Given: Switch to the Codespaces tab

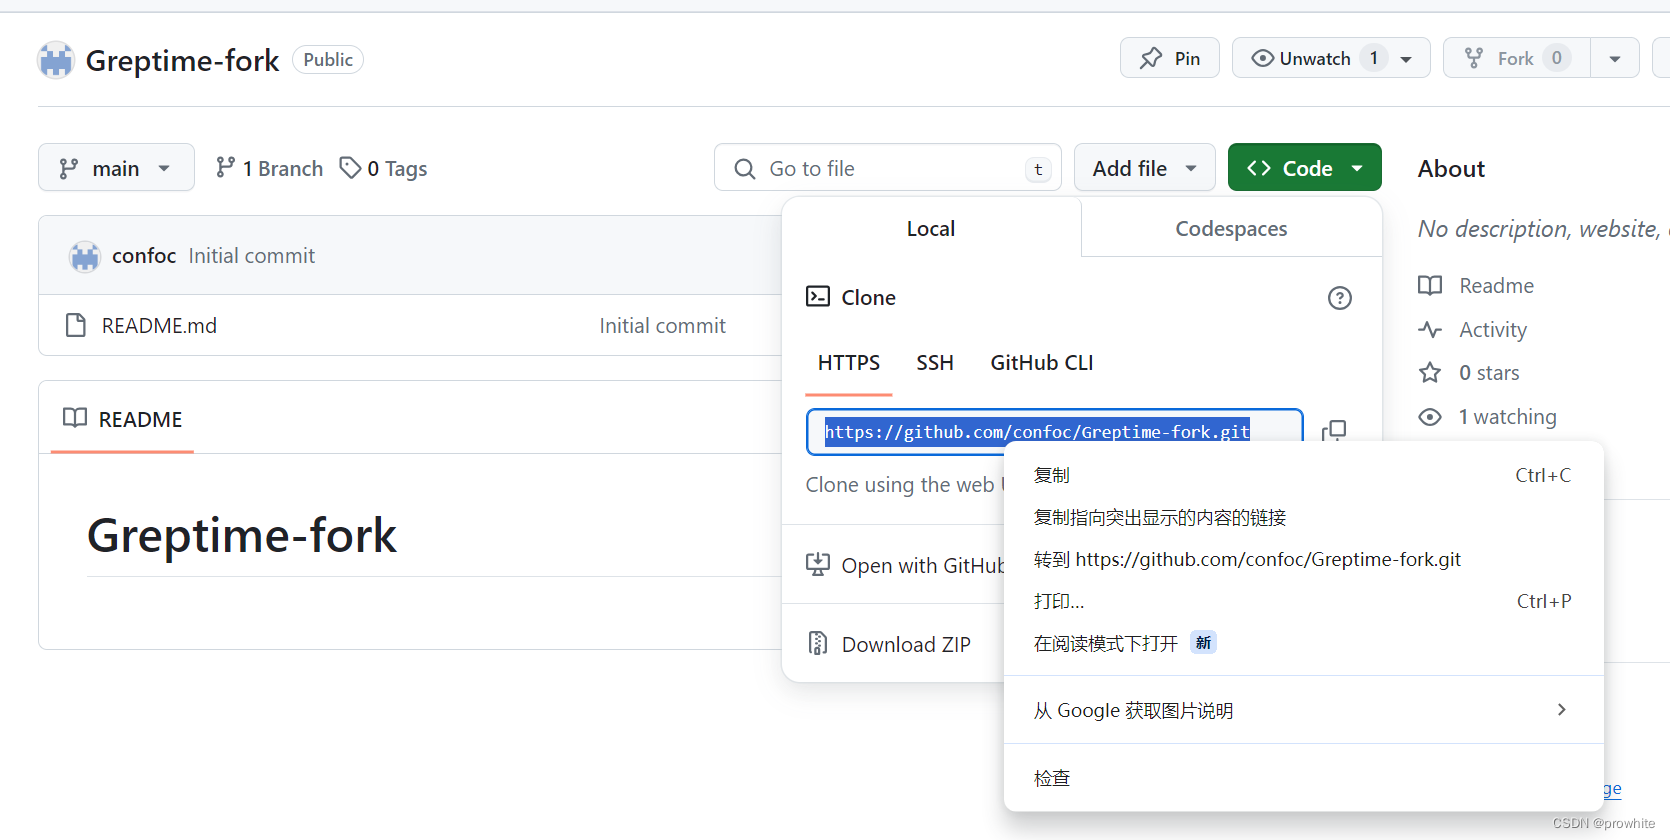Looking at the screenshot, I should click(x=1231, y=228).
